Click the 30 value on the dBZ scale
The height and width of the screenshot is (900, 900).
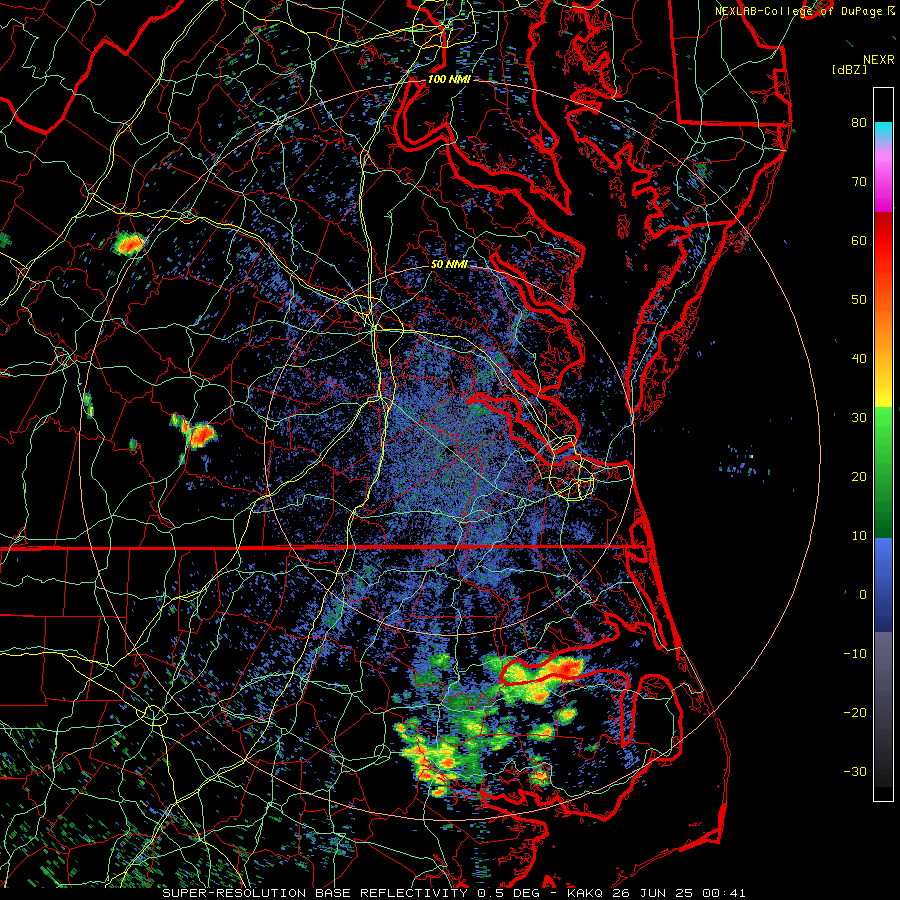pos(859,417)
